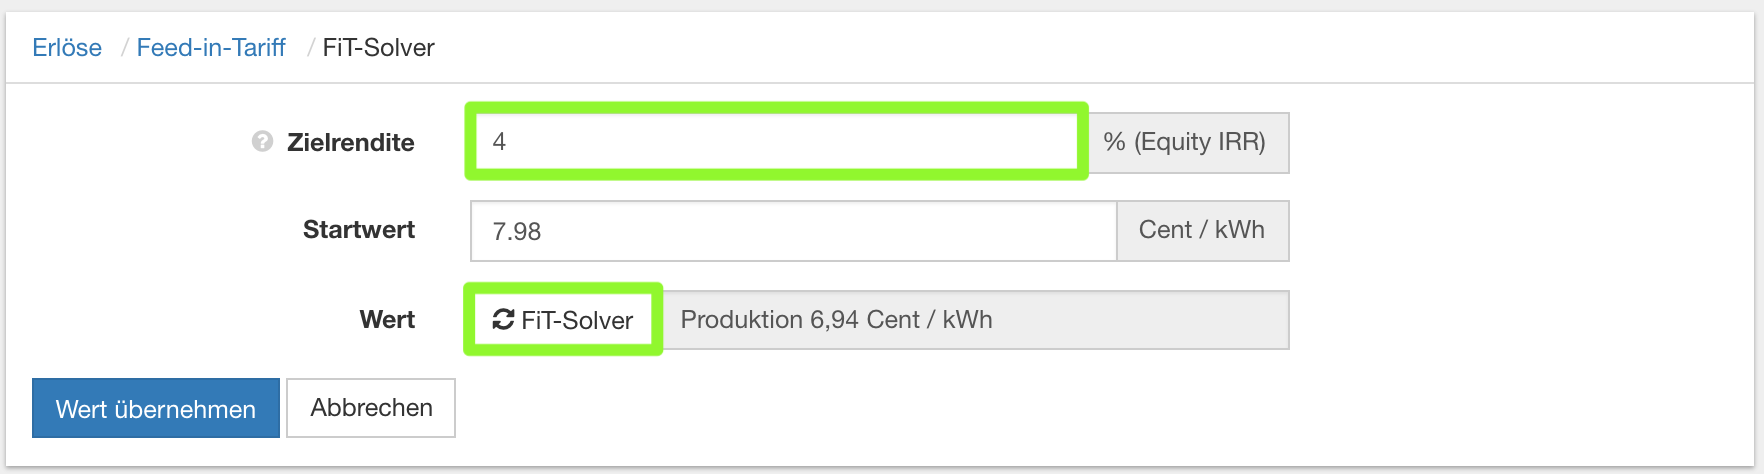Navigate to Feed-in-Tariff breadcrumb
The height and width of the screenshot is (474, 1764).
211,48
